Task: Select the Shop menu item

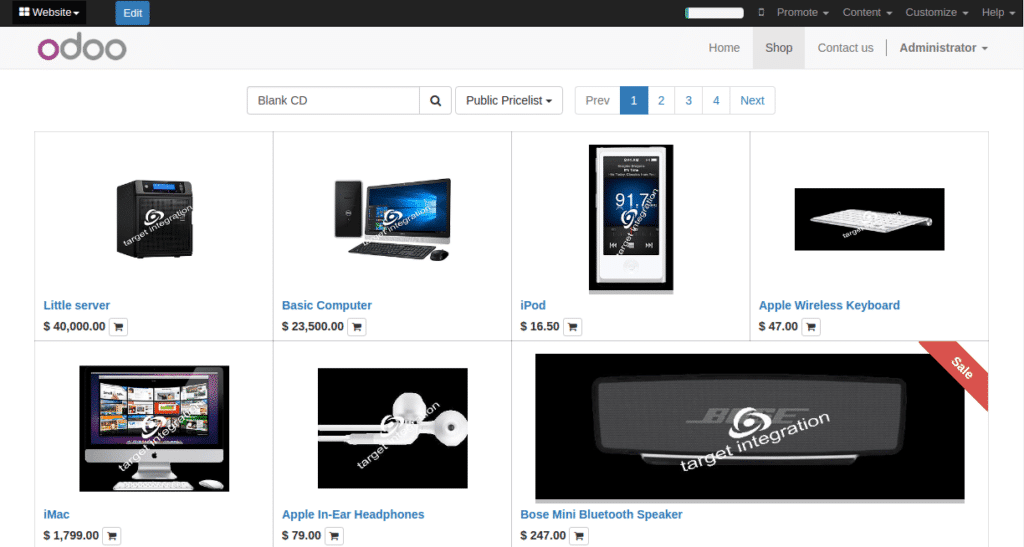Action: pyautogui.click(x=778, y=48)
